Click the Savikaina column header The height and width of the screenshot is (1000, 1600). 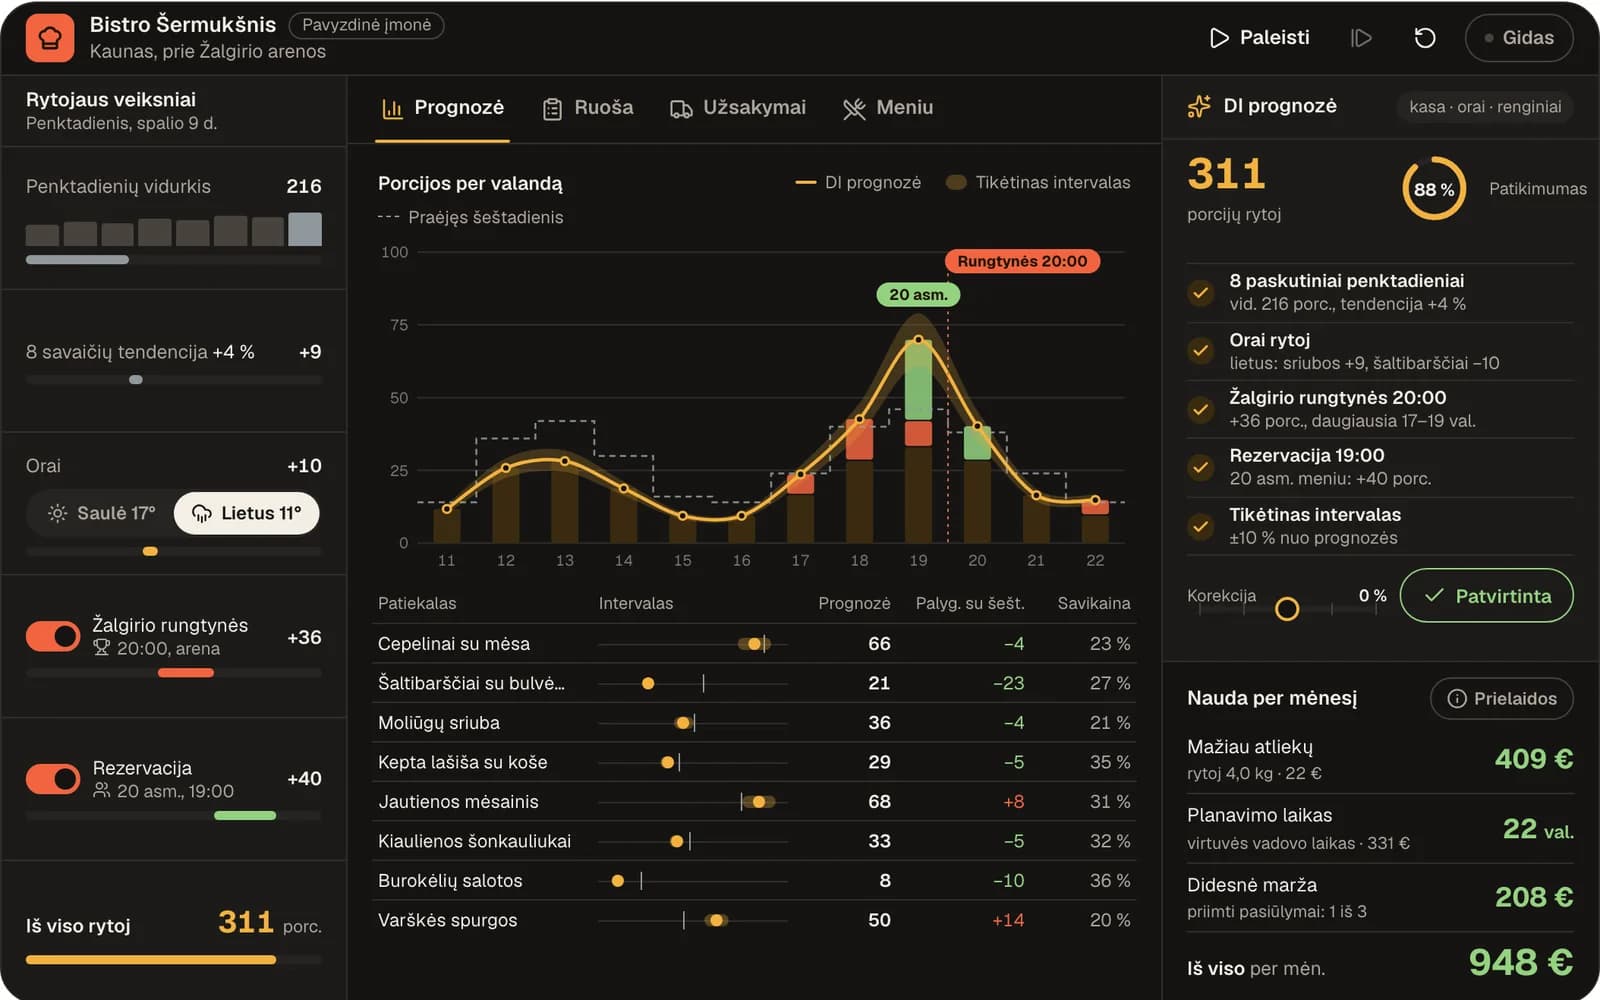point(1094,603)
